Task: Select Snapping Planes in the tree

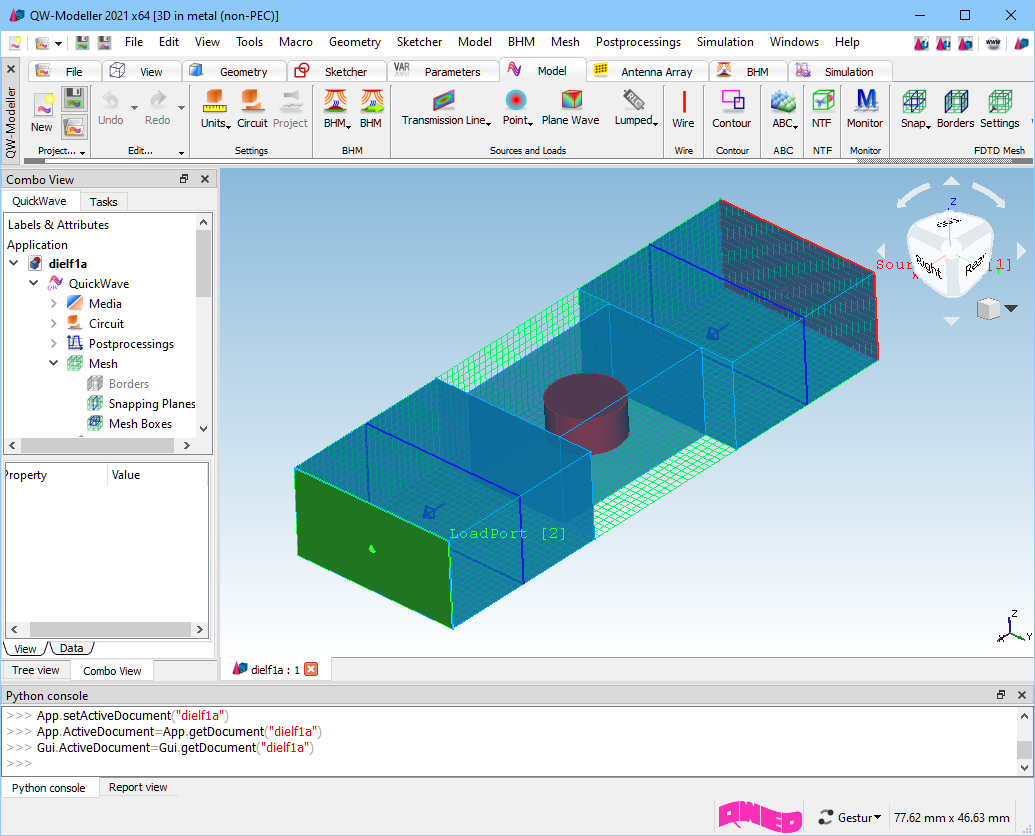Action: (152, 403)
